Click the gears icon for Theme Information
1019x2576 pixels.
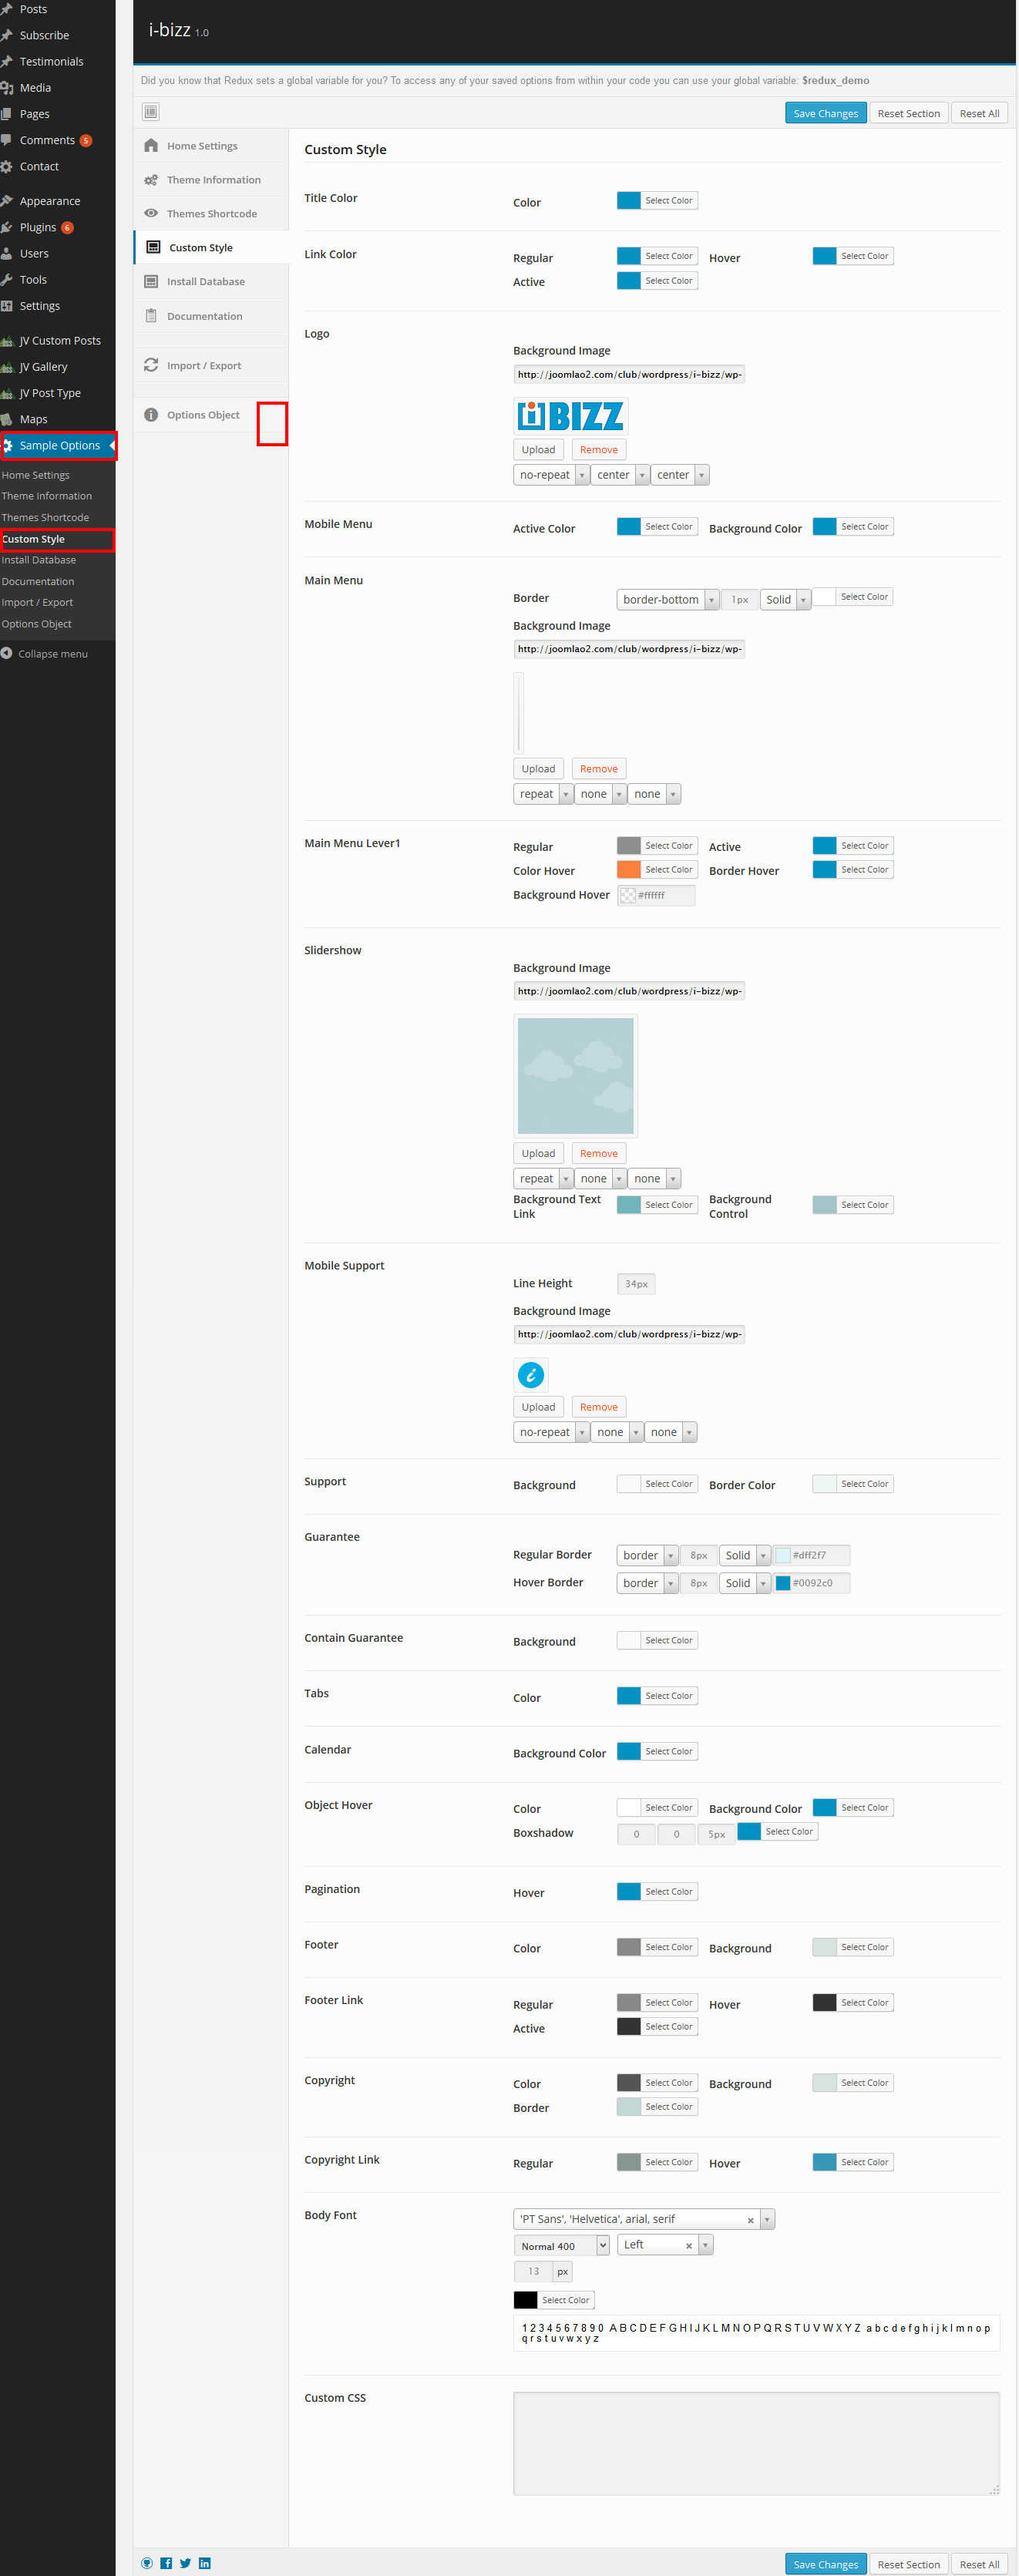point(151,180)
